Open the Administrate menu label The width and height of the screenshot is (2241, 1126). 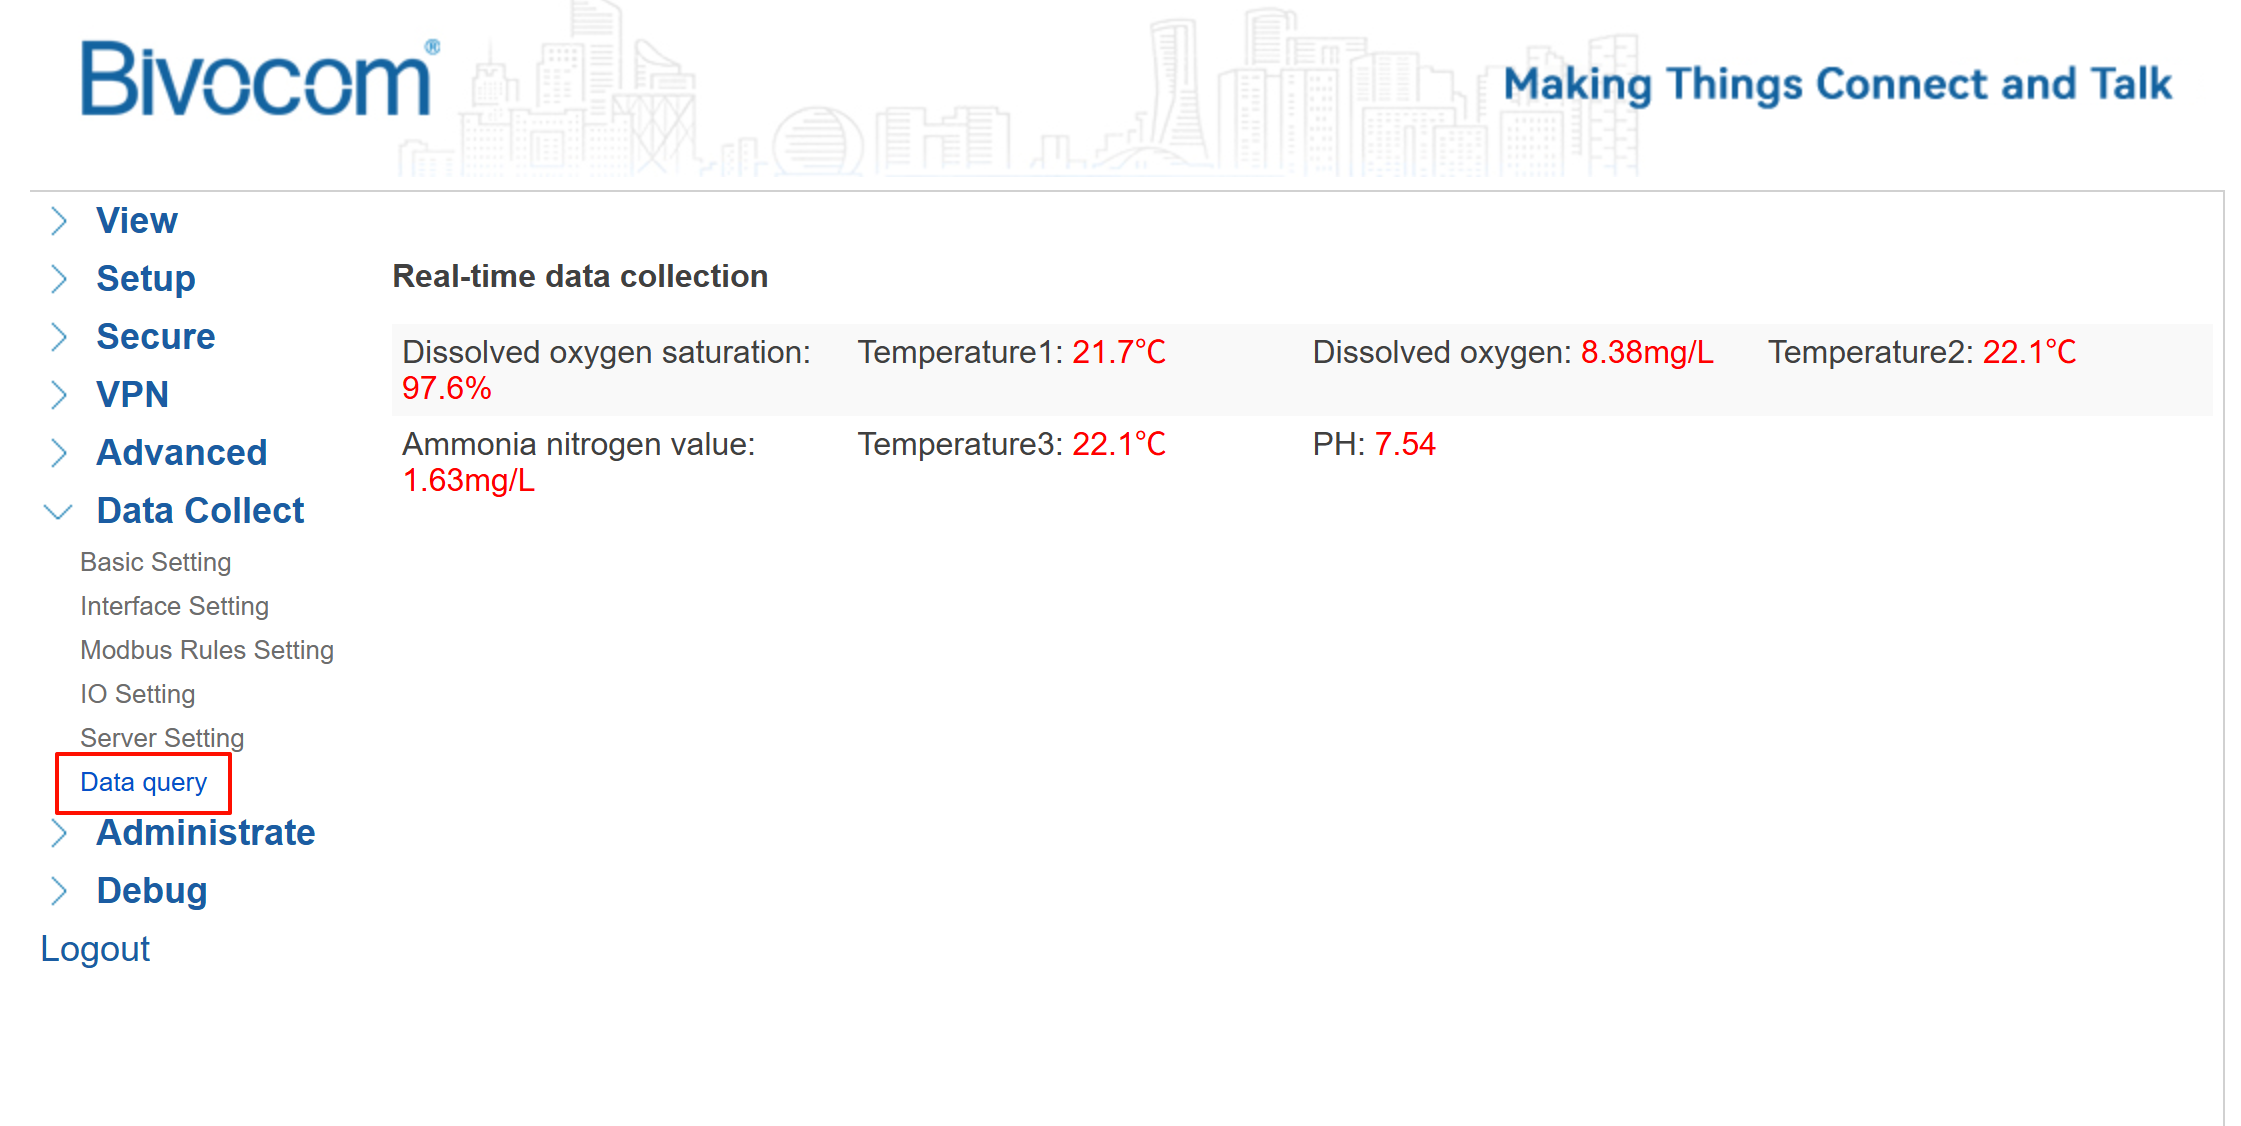click(206, 833)
